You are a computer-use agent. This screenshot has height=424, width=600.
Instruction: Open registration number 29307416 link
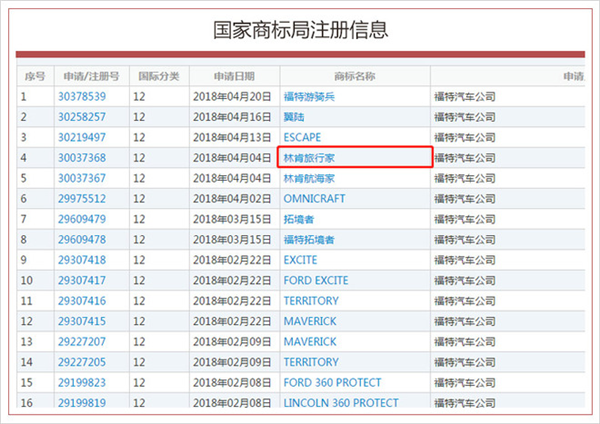[82, 301]
